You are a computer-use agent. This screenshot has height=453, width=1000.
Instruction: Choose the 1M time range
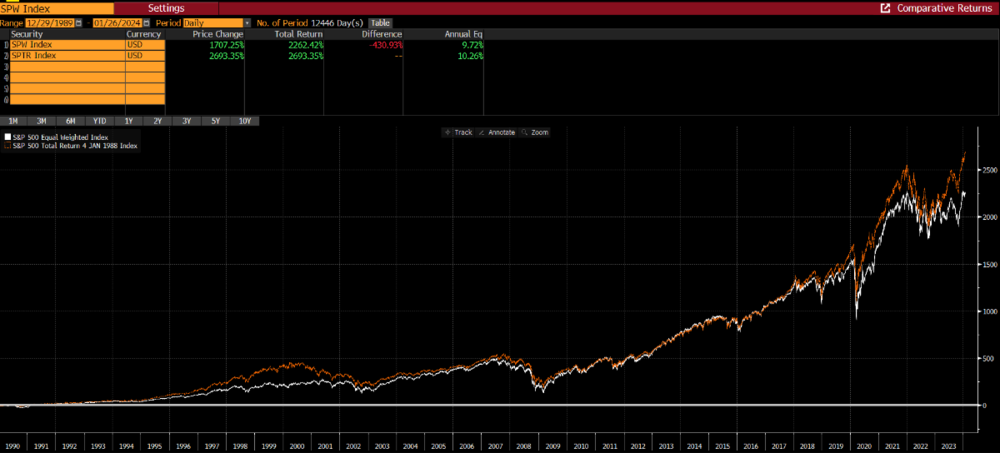coord(13,121)
